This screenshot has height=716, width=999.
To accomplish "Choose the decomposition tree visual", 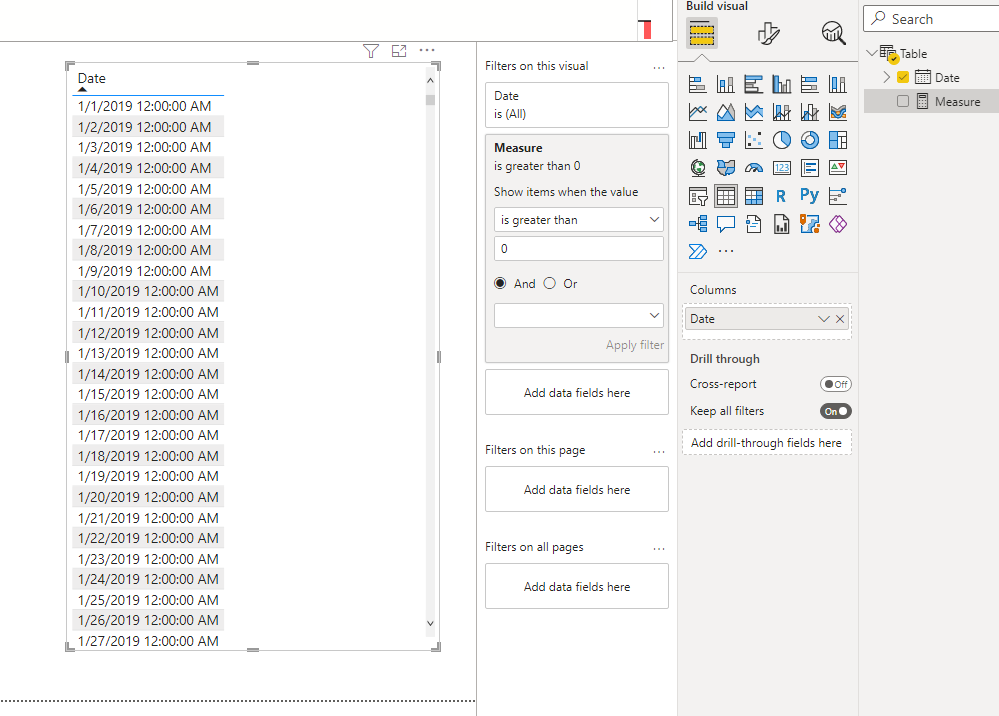I will pos(698,224).
